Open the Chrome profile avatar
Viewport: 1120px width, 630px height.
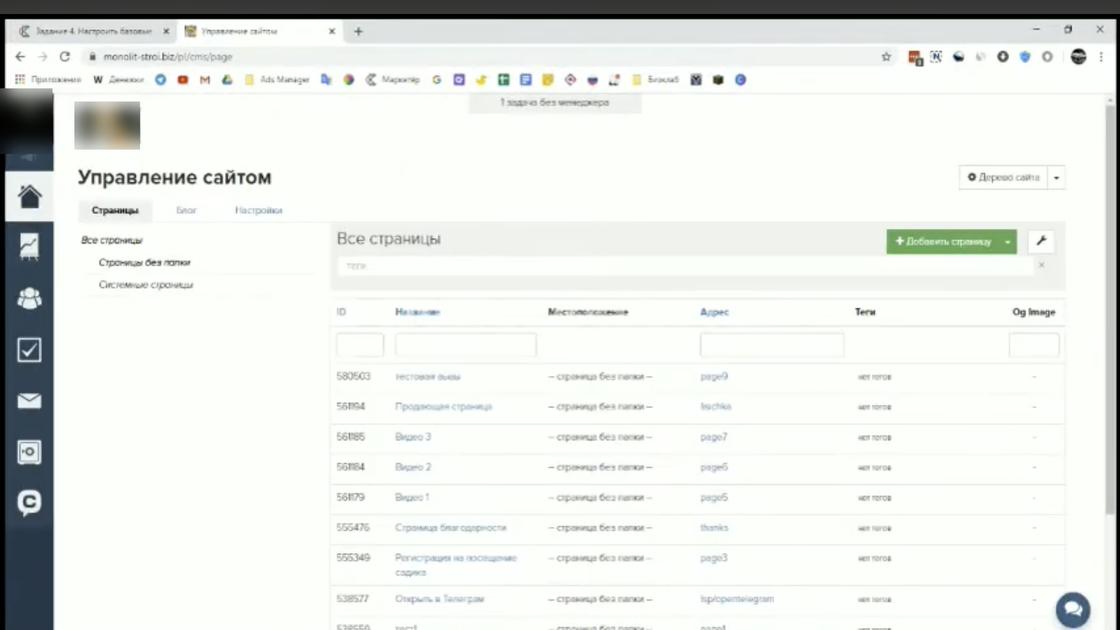(x=1079, y=56)
